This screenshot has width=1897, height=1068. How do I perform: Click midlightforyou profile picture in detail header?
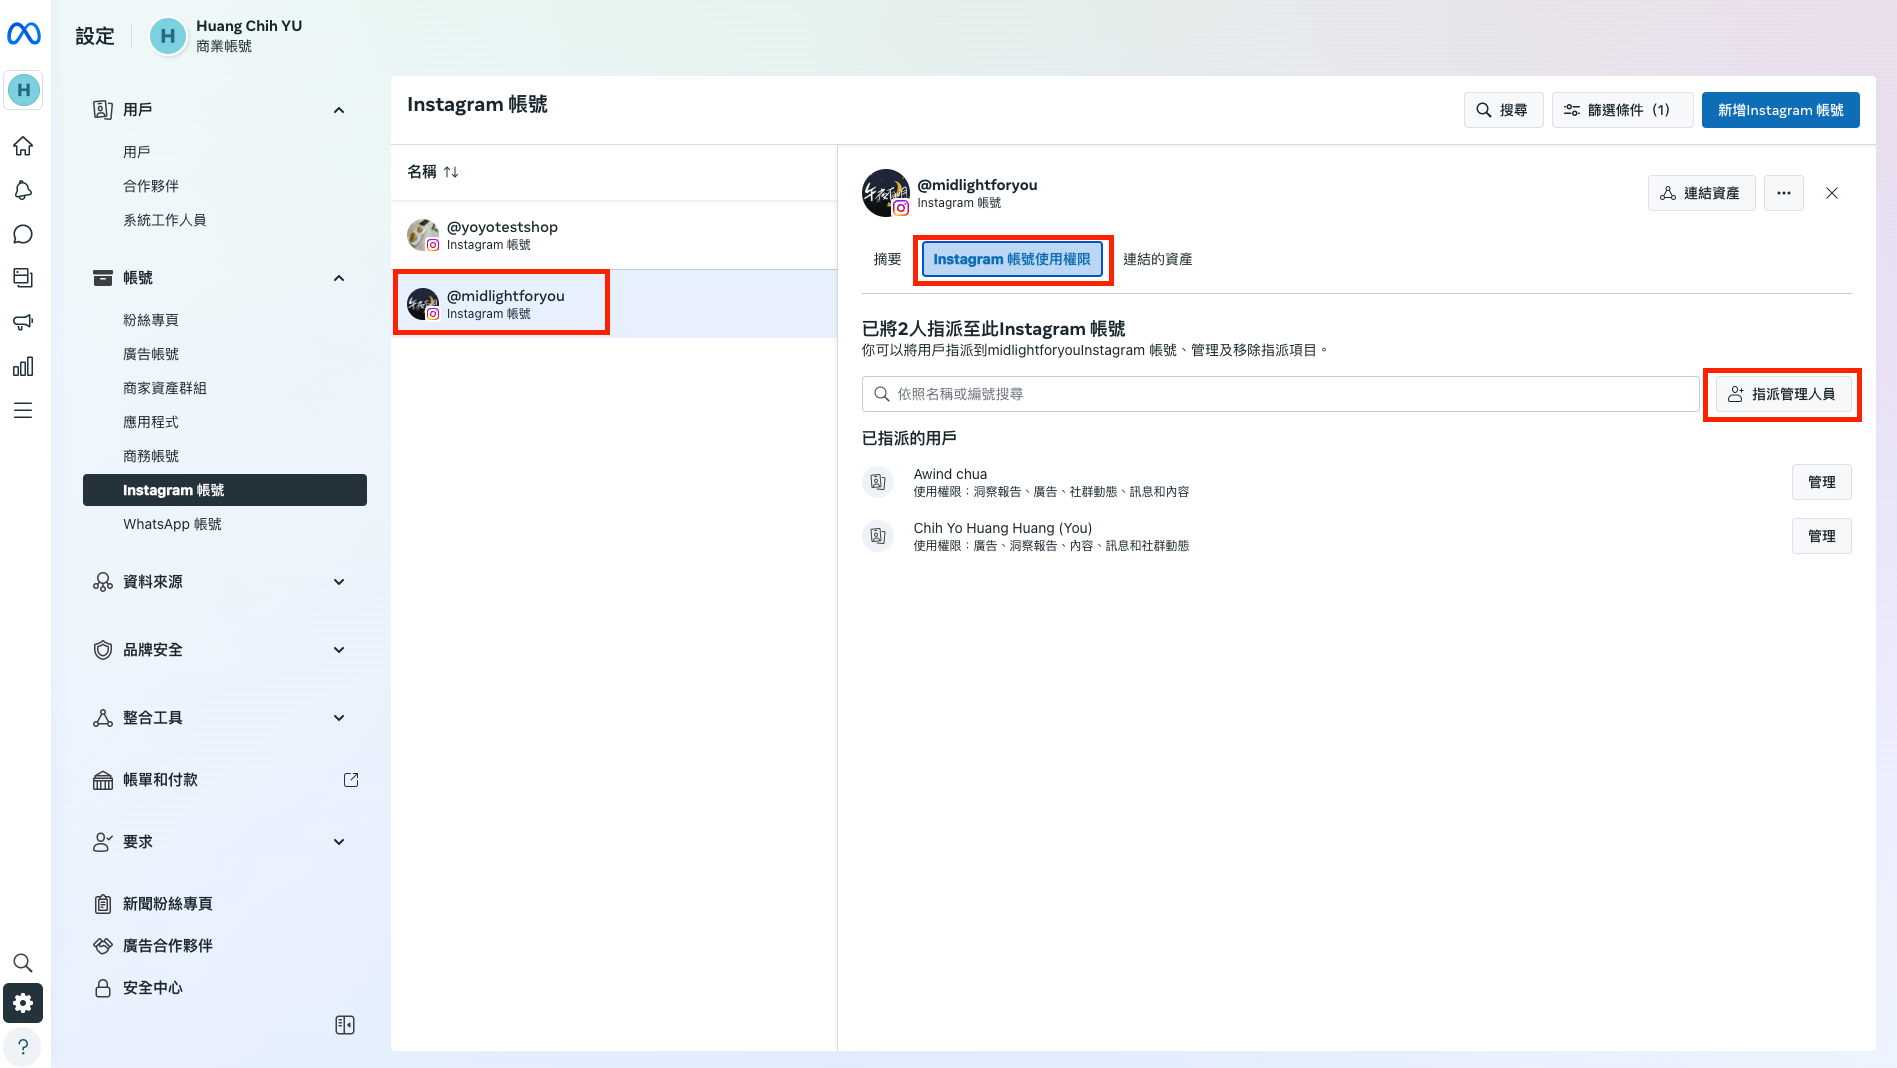click(x=886, y=193)
